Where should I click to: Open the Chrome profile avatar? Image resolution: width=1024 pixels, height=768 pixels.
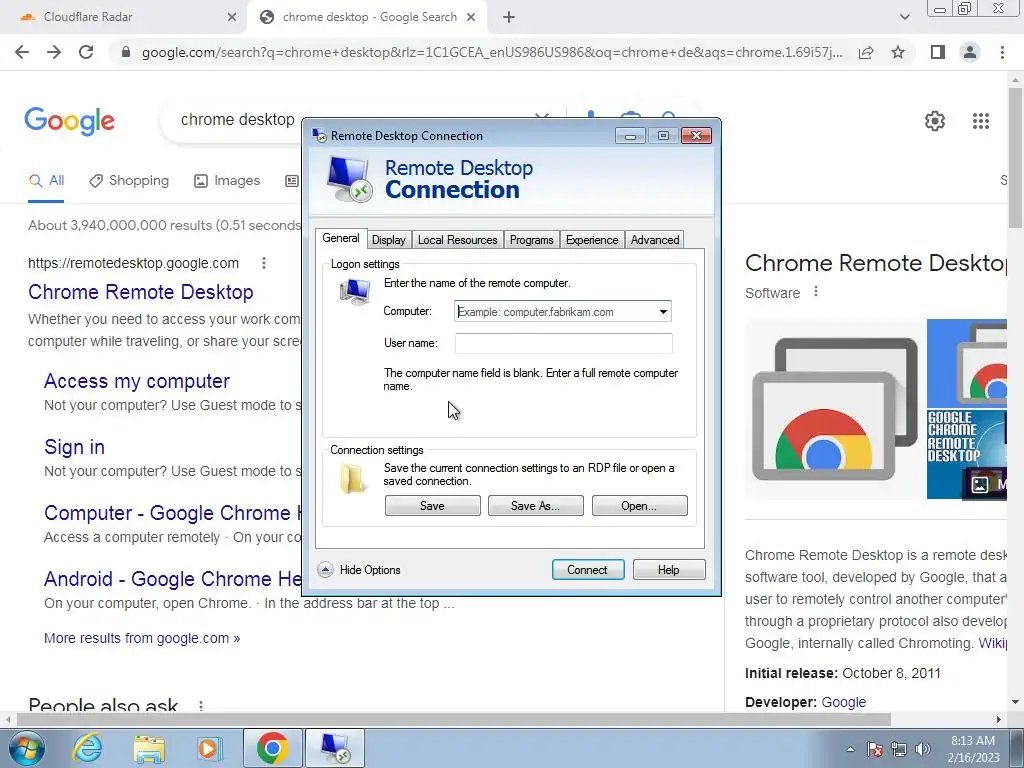[x=970, y=52]
